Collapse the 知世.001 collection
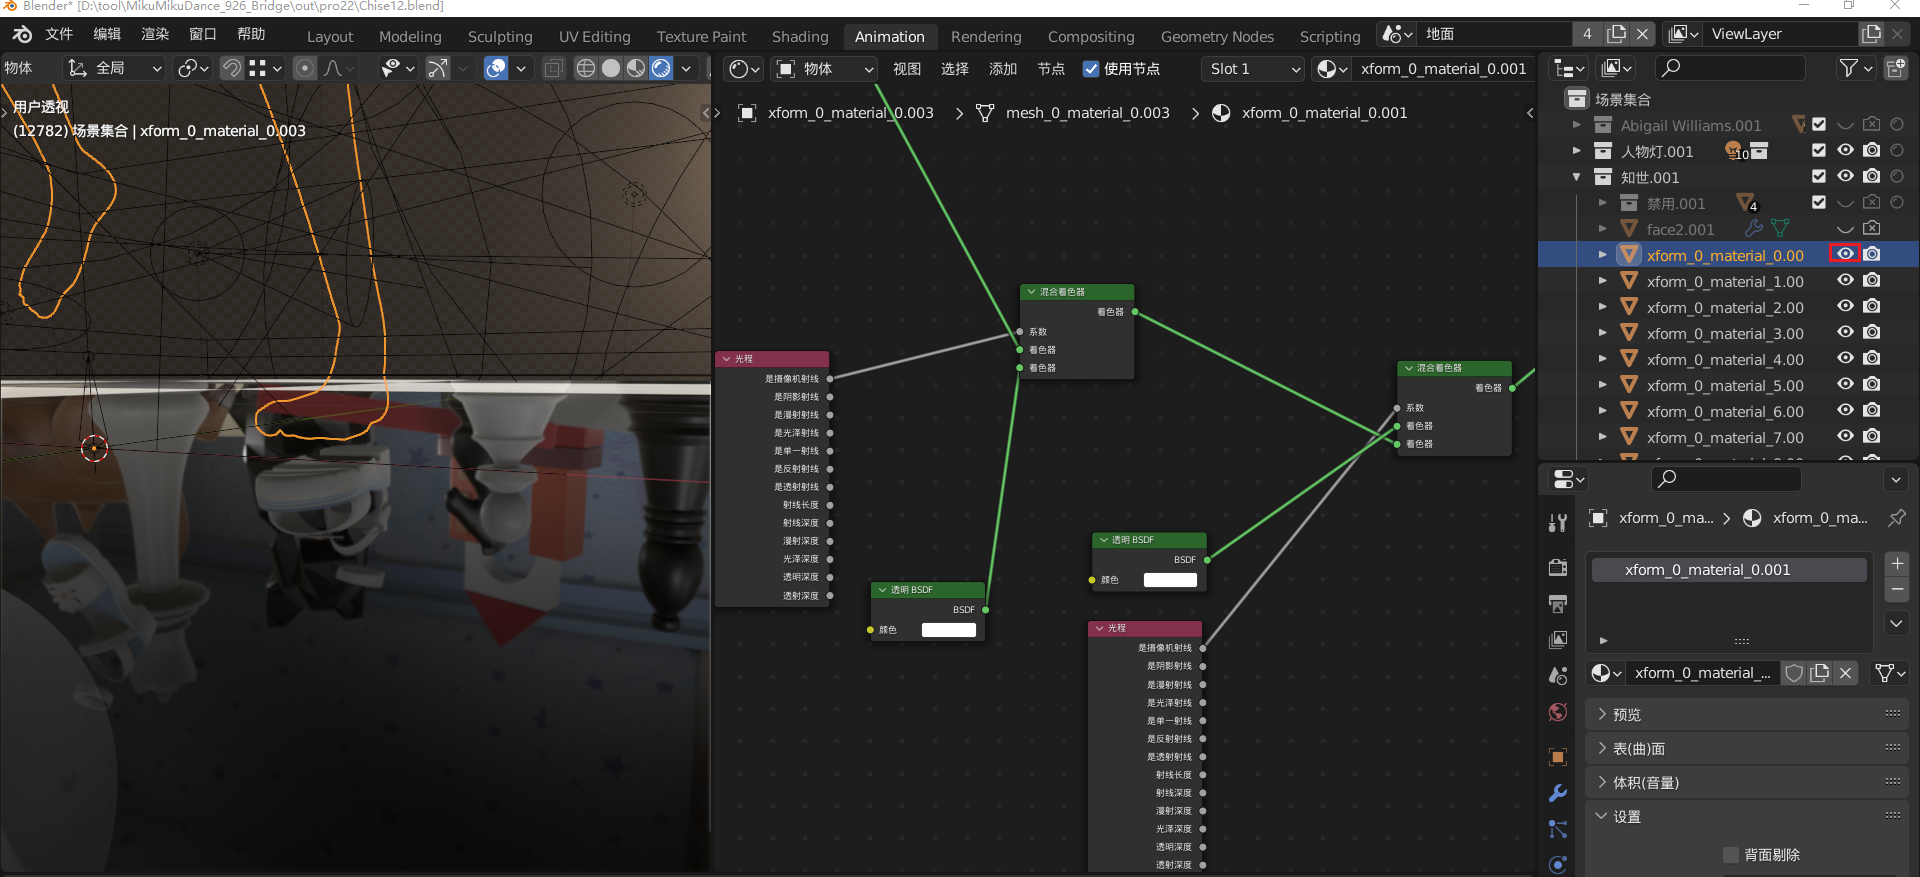This screenshot has width=1920, height=877. coord(1577,177)
